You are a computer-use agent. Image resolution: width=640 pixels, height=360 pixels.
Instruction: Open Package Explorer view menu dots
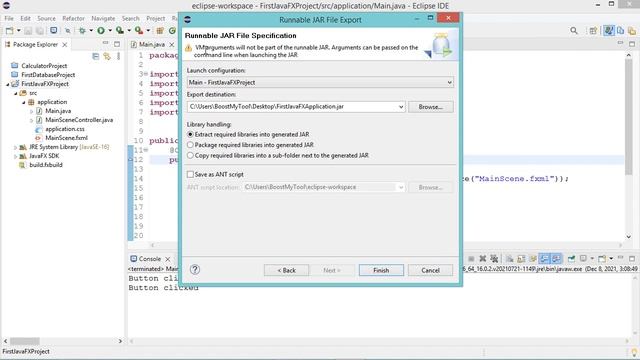coord(118,56)
